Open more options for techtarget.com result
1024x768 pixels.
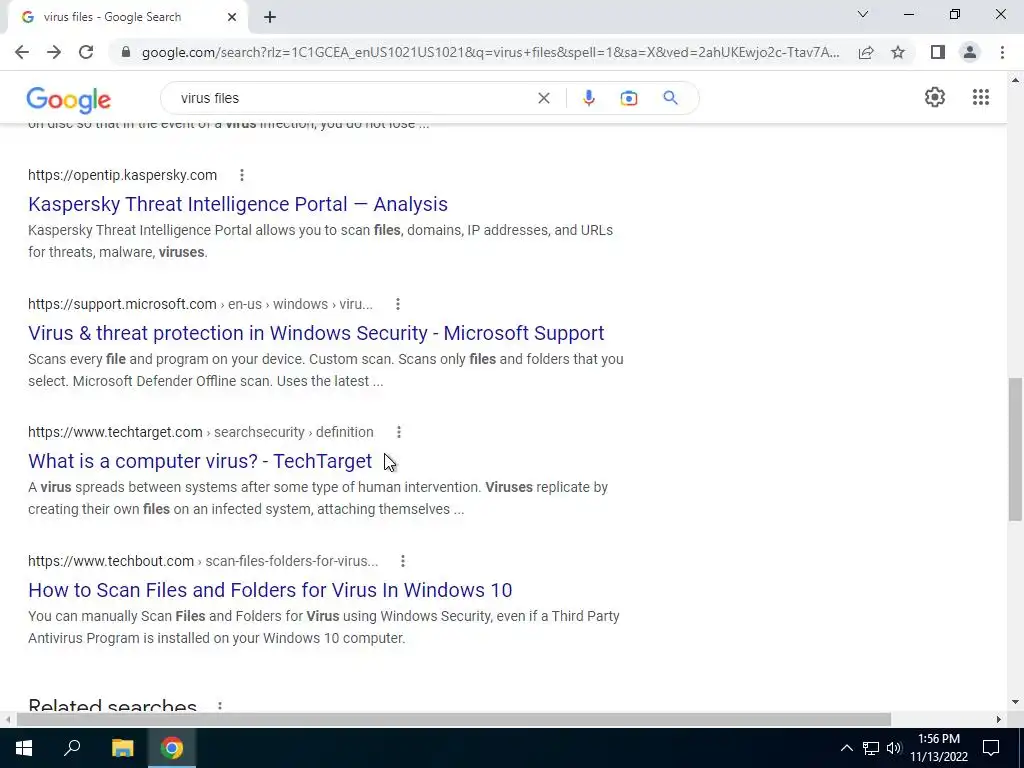(398, 432)
